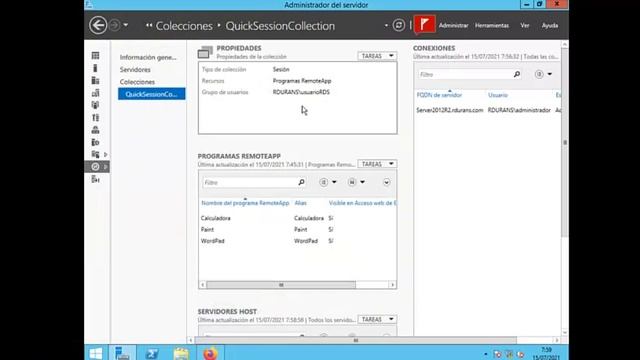Open TAREAS dropdown in Servidores Host section

click(377, 319)
